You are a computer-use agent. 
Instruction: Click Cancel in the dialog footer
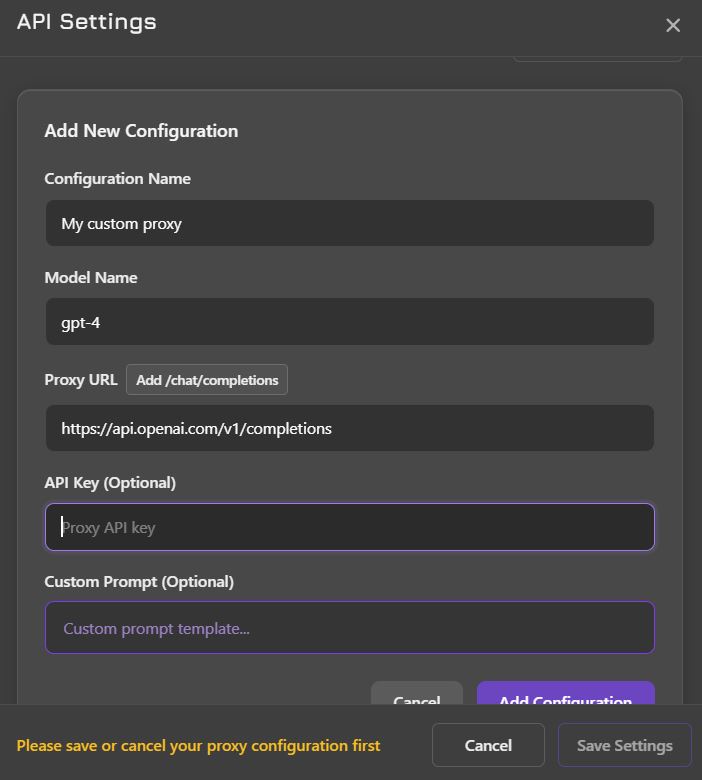coord(488,745)
